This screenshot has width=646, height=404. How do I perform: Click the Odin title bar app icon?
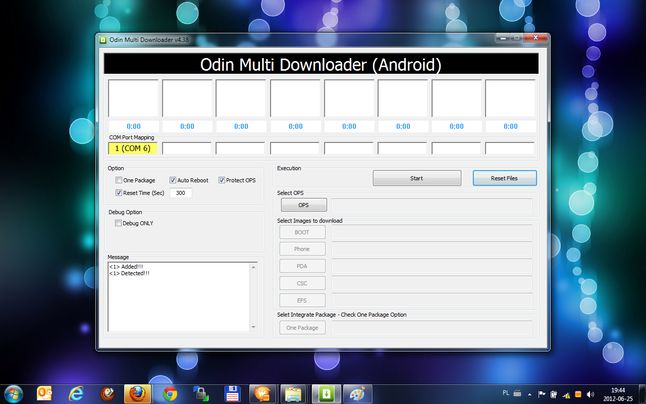pos(103,40)
